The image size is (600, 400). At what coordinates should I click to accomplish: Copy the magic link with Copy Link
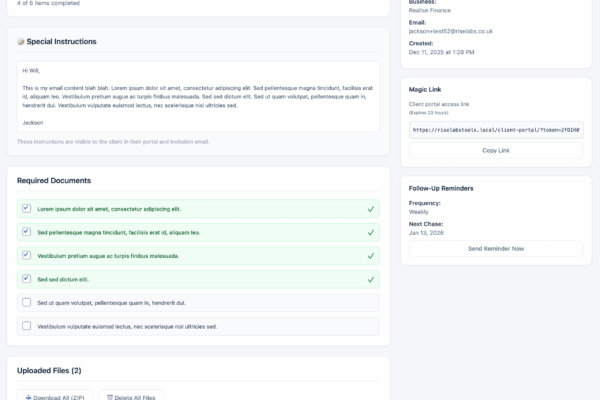(x=496, y=150)
